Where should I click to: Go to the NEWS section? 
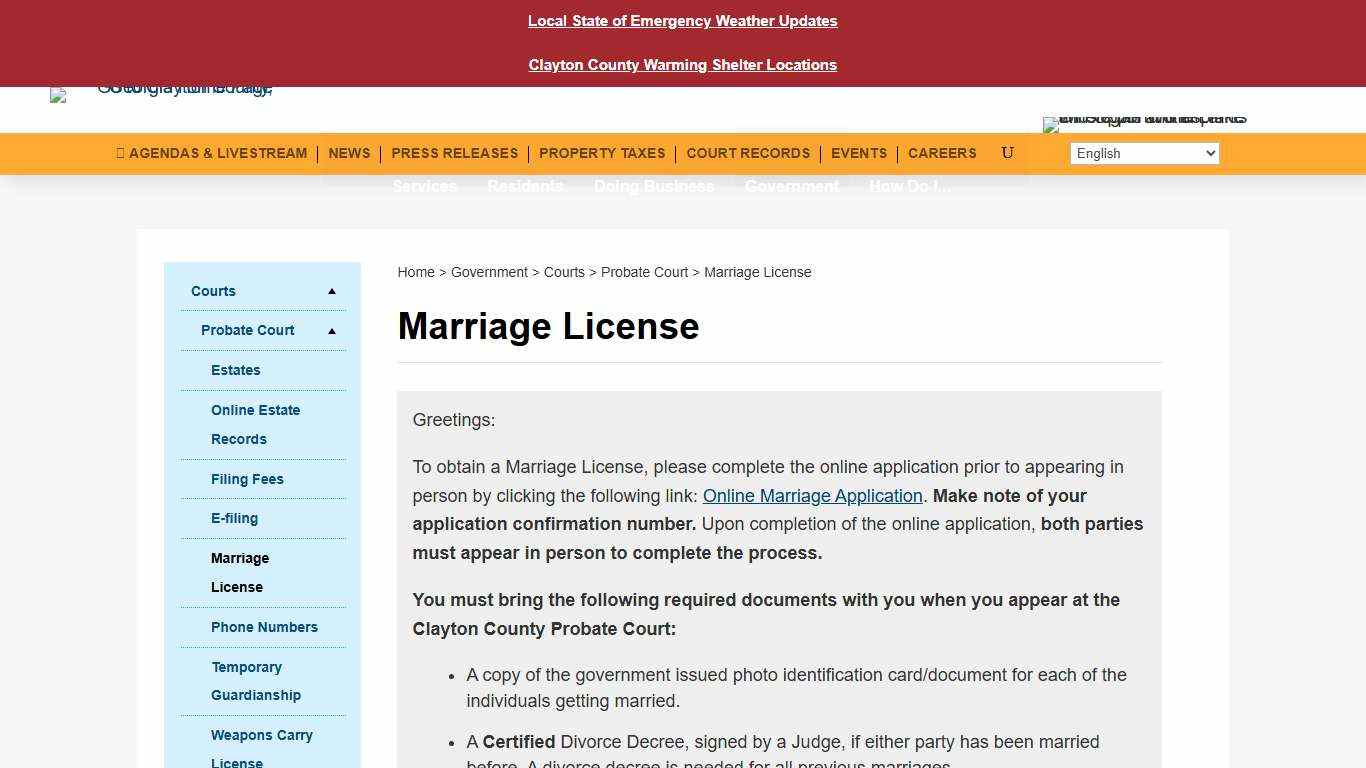point(349,153)
